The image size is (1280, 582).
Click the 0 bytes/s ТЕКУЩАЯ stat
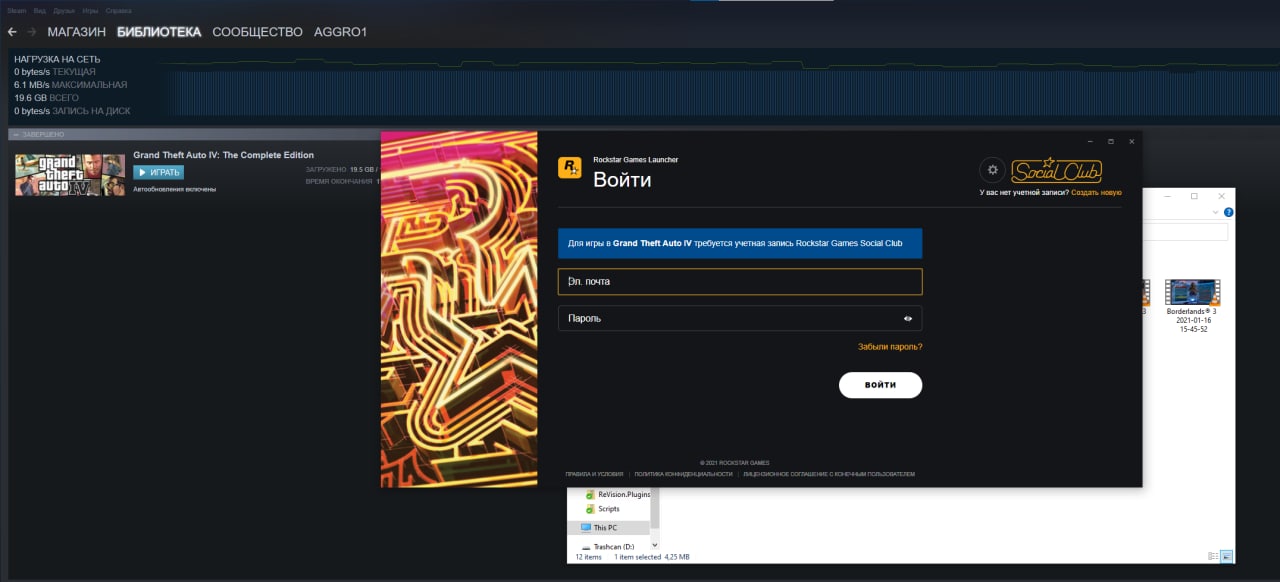[55, 72]
